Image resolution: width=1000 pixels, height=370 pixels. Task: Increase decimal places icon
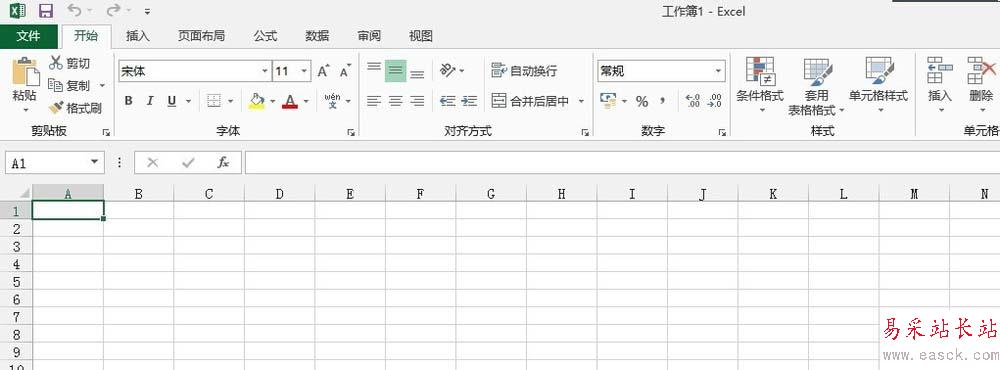click(693, 101)
